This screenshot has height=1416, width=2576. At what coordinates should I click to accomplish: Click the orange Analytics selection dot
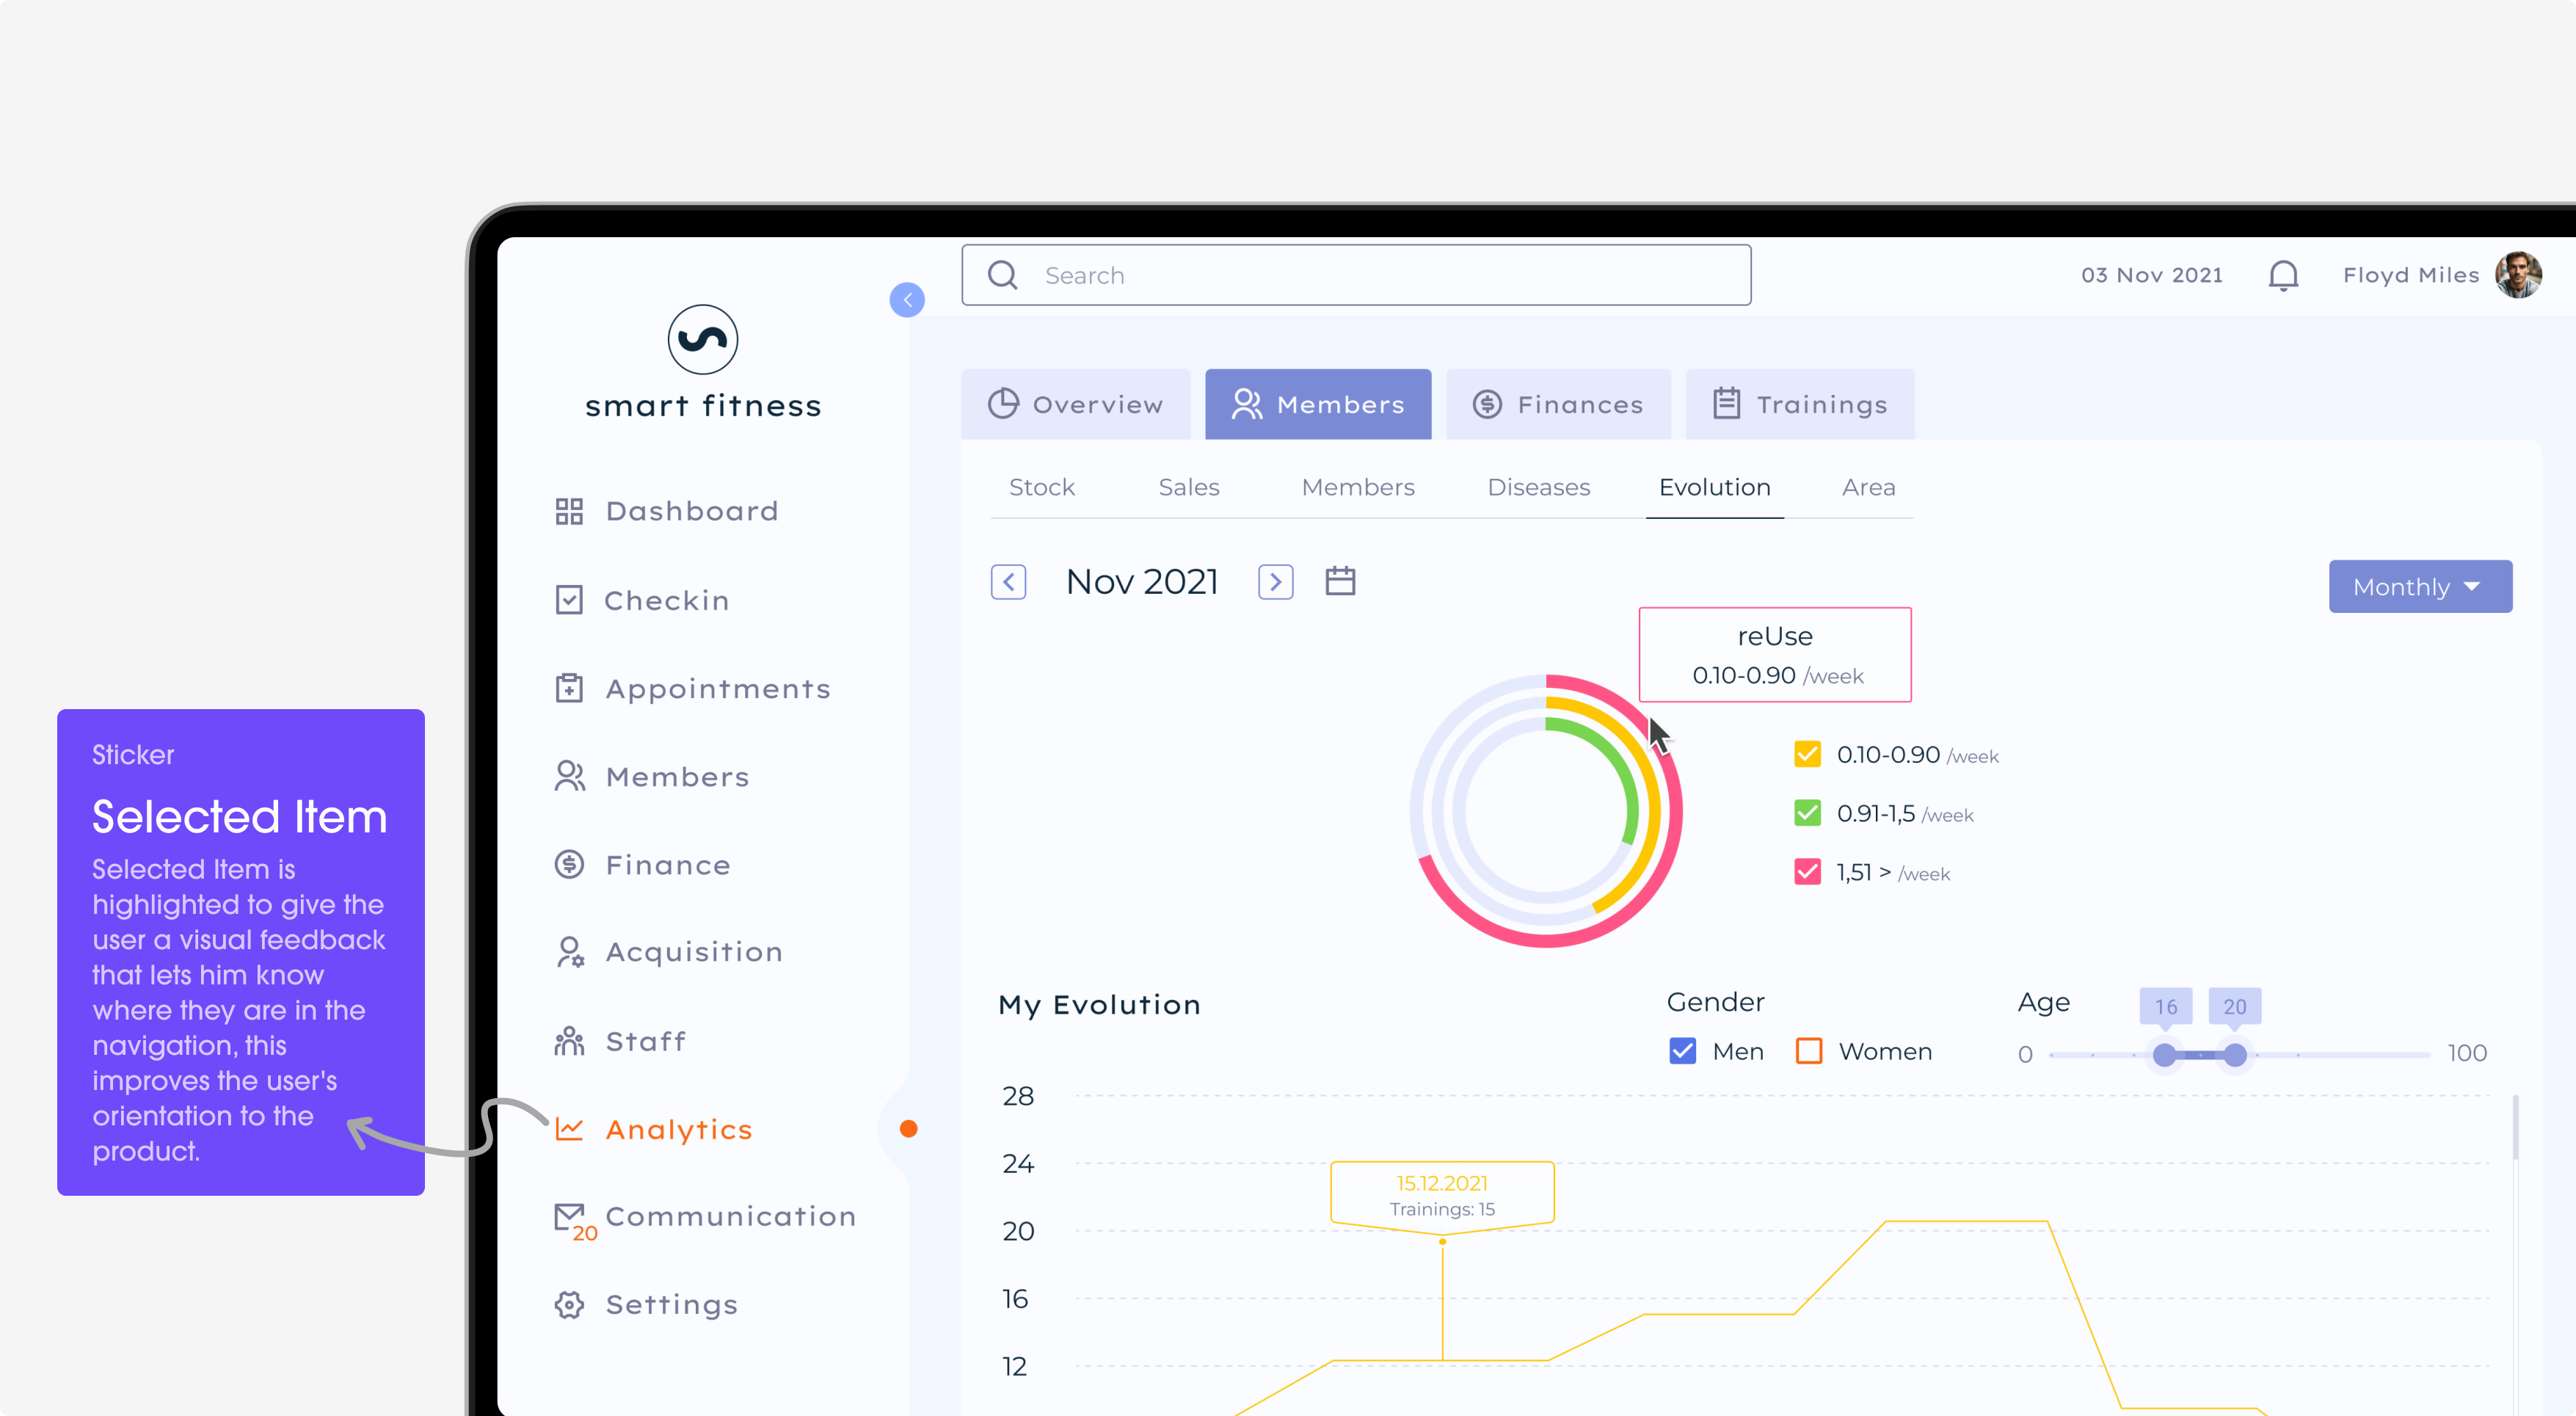[x=908, y=1129]
